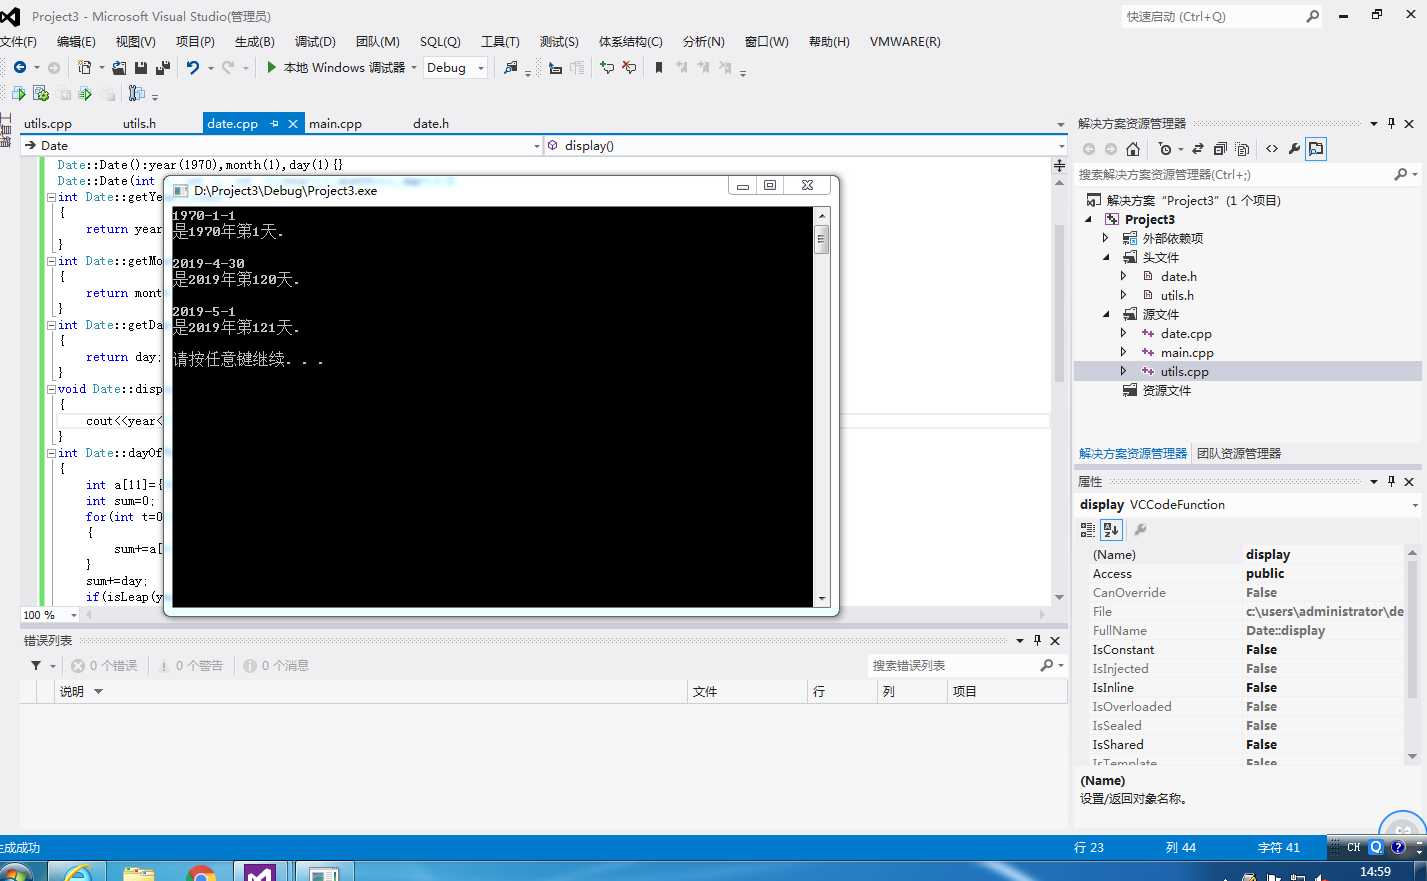Start debugging with the green play icon
This screenshot has height=881, width=1427.
(271, 67)
